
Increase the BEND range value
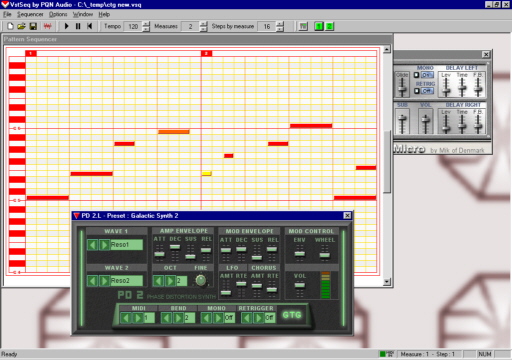[x=178, y=318]
